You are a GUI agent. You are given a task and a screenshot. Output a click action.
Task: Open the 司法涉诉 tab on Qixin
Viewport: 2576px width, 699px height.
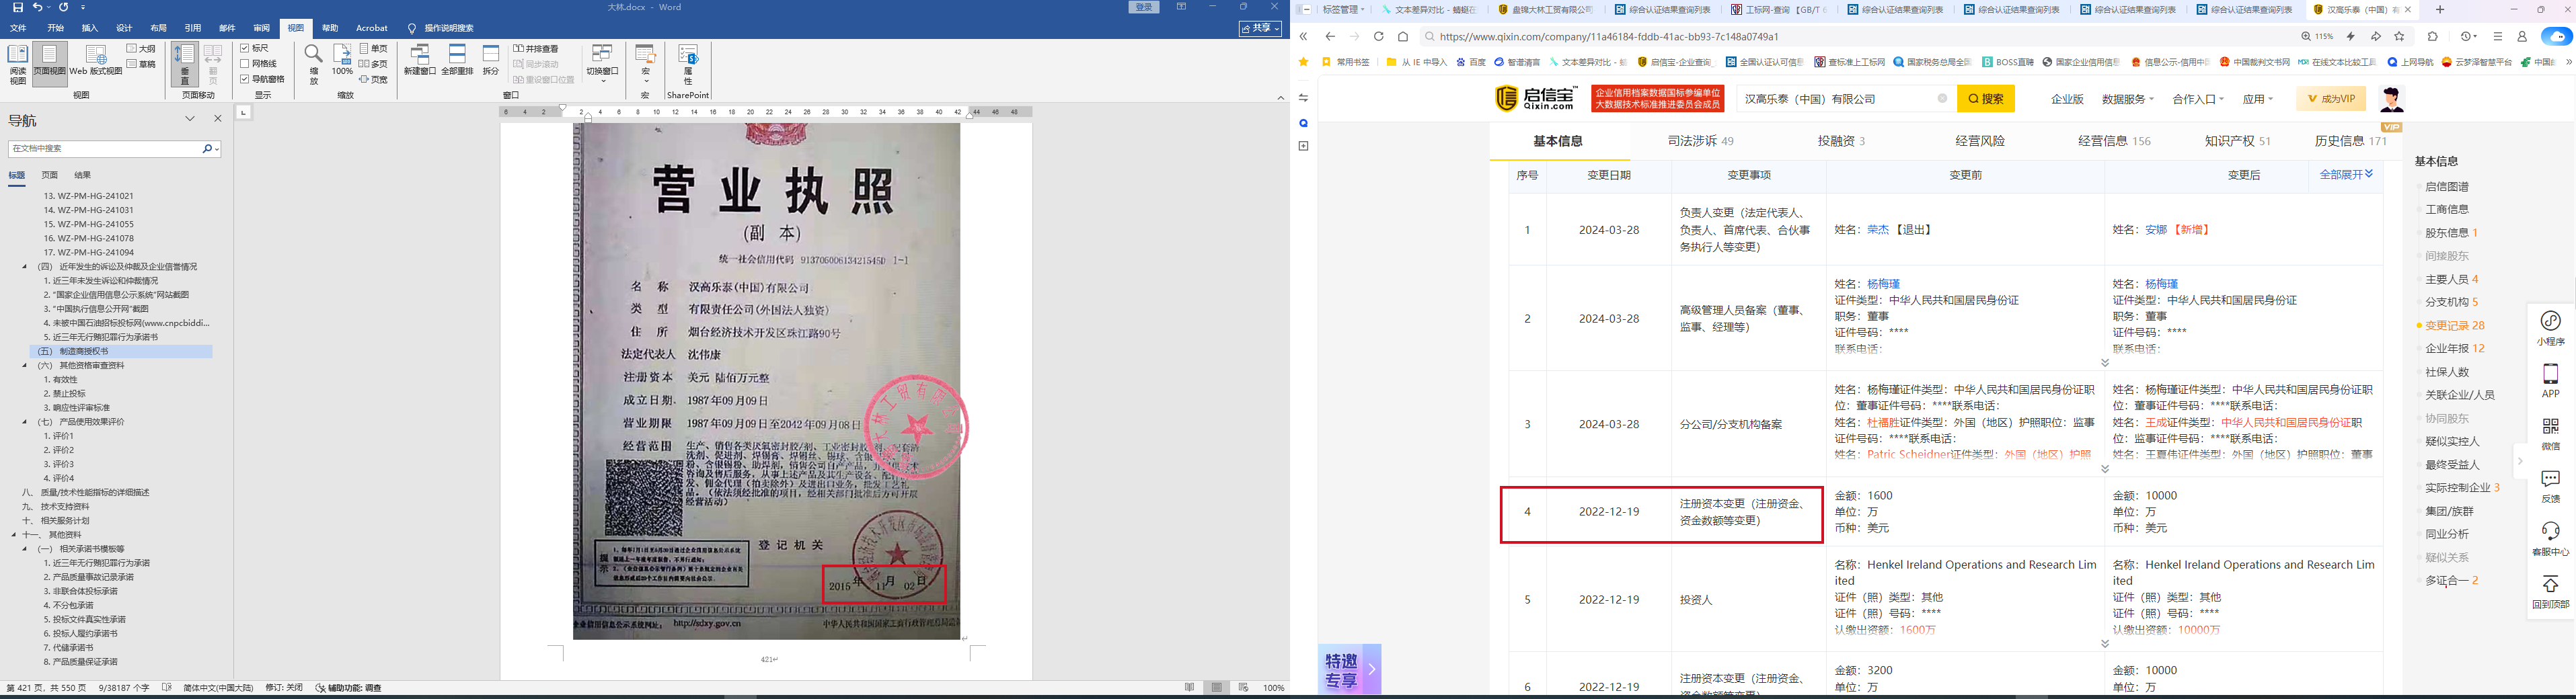point(1700,141)
